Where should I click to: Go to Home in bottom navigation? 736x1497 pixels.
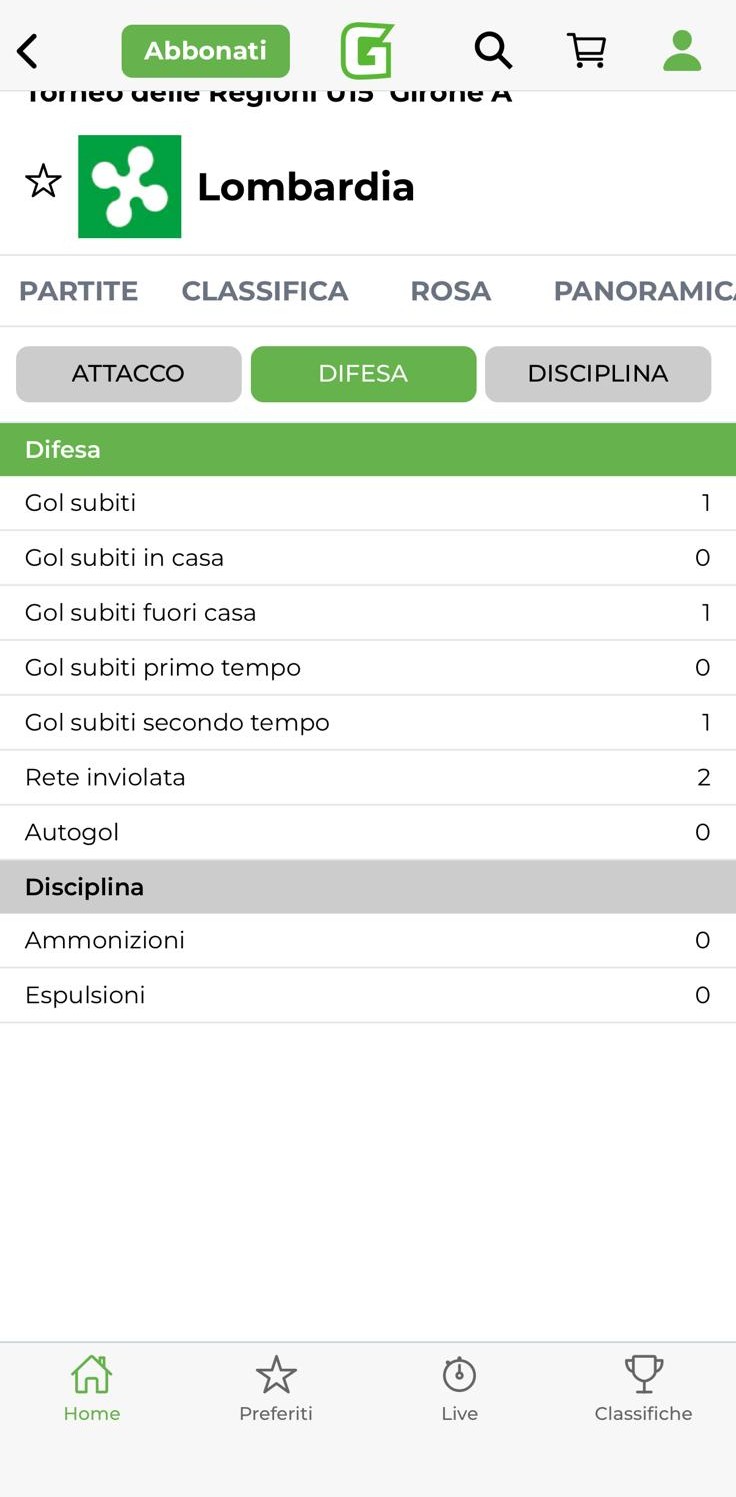(x=92, y=1388)
